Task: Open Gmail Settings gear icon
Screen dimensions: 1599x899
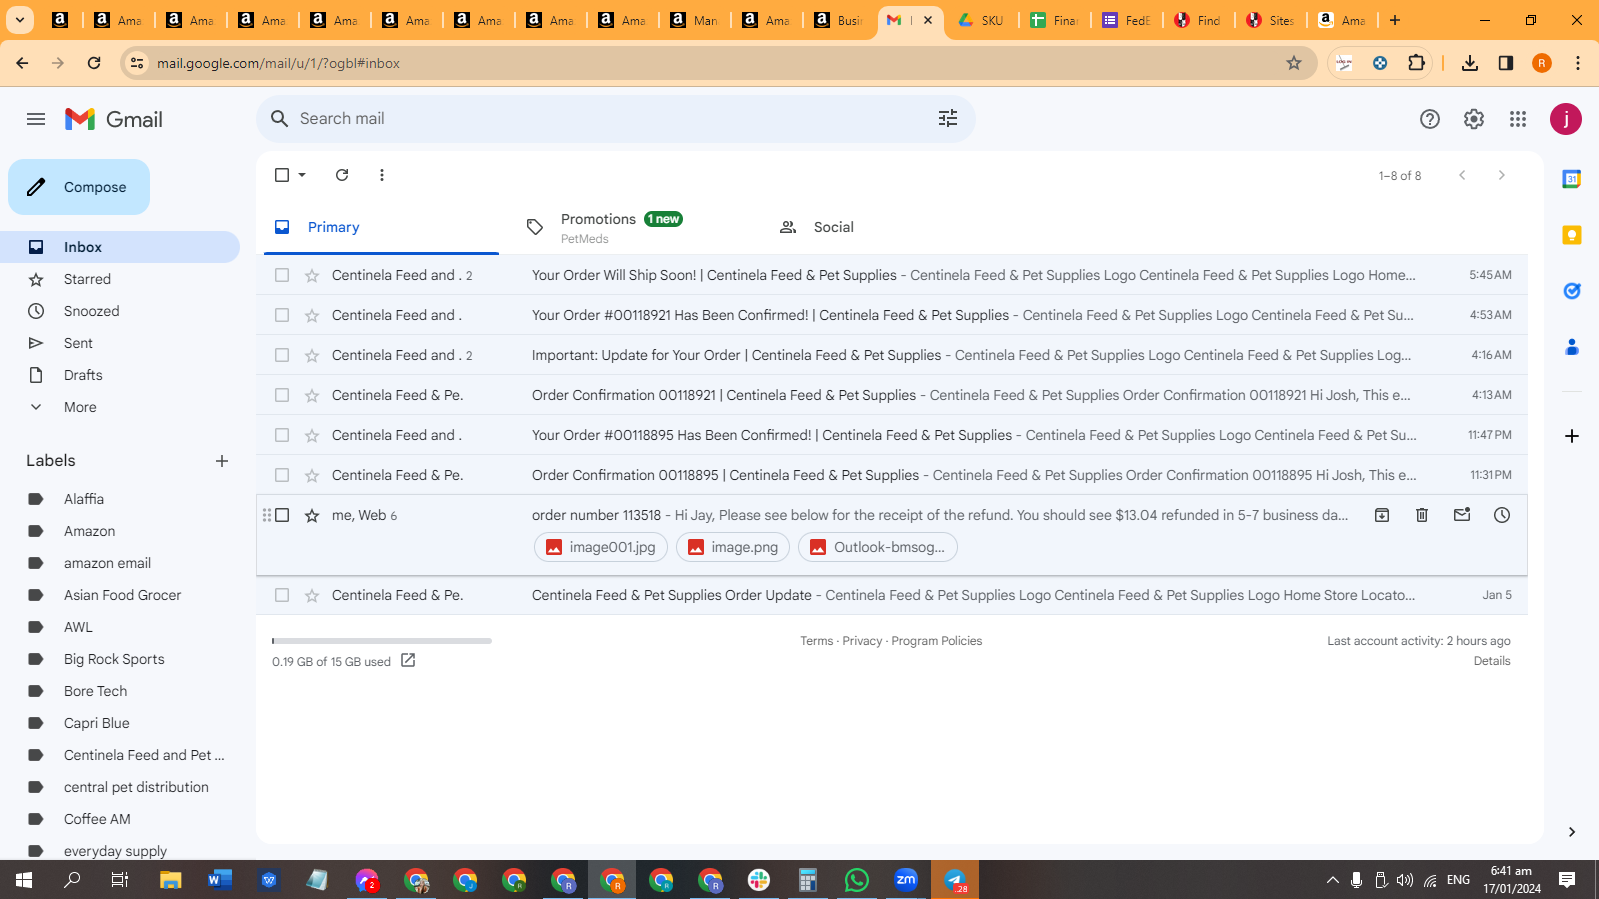Action: pyautogui.click(x=1474, y=119)
